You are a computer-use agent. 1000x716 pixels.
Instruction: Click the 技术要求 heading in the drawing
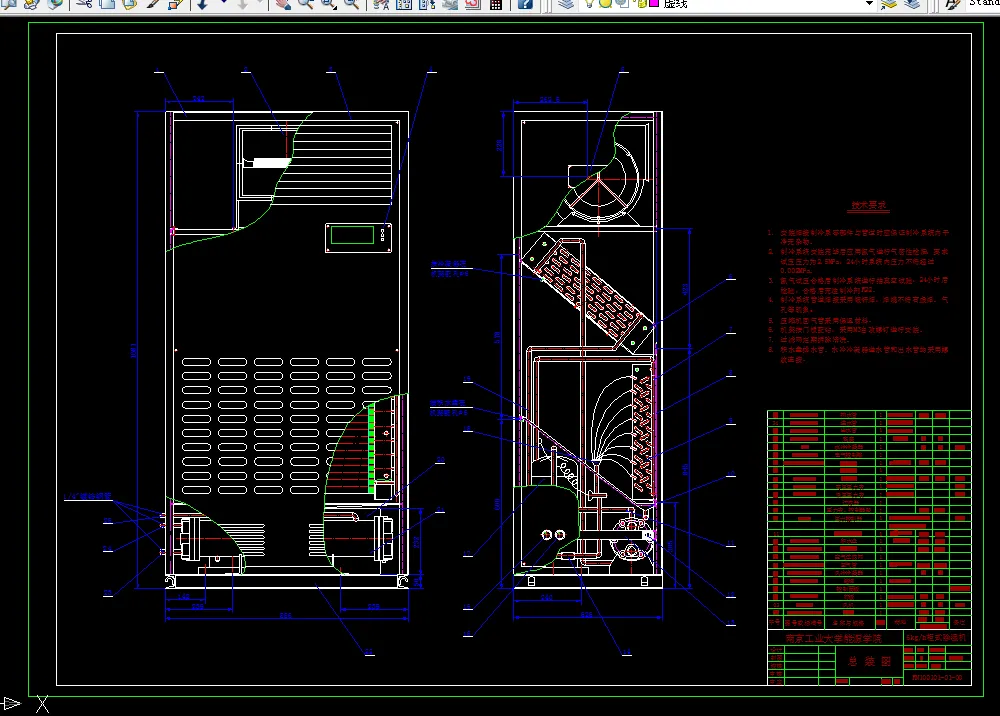click(869, 205)
